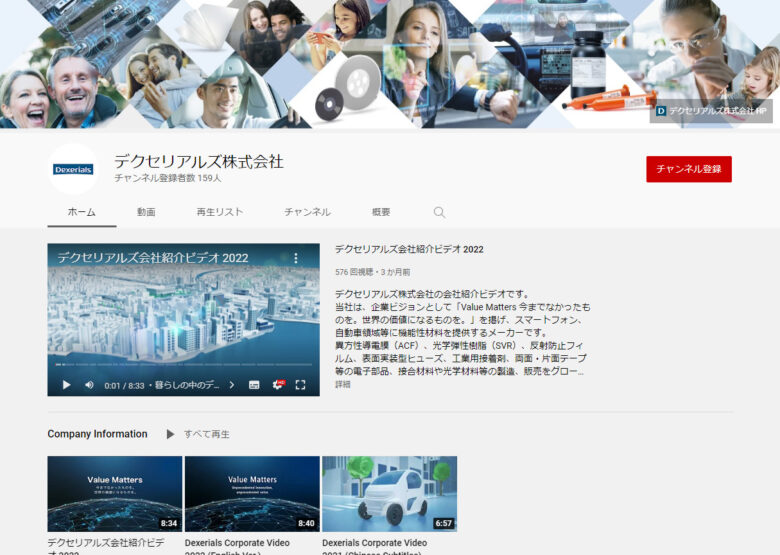This screenshot has height=555, width=780.
Task: Open the 再生リスト tab
Action: (220, 212)
